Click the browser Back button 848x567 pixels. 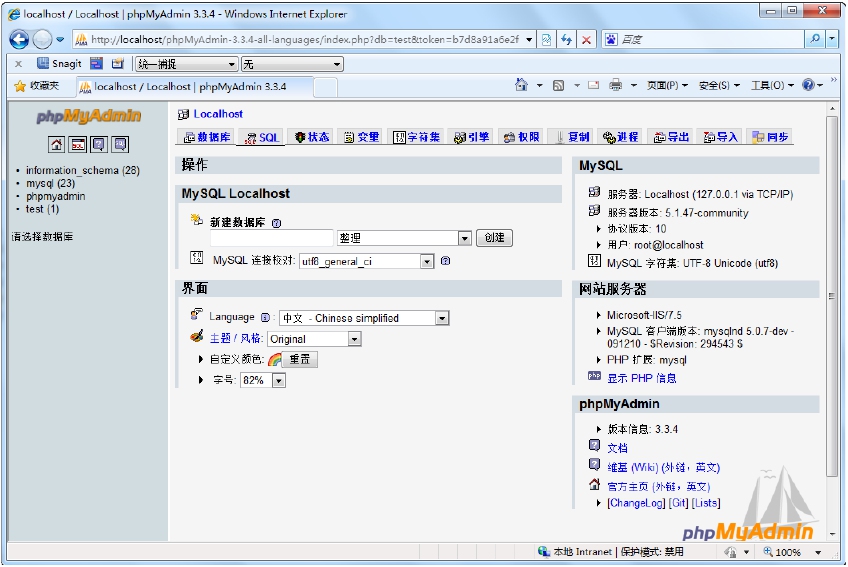pos(19,39)
